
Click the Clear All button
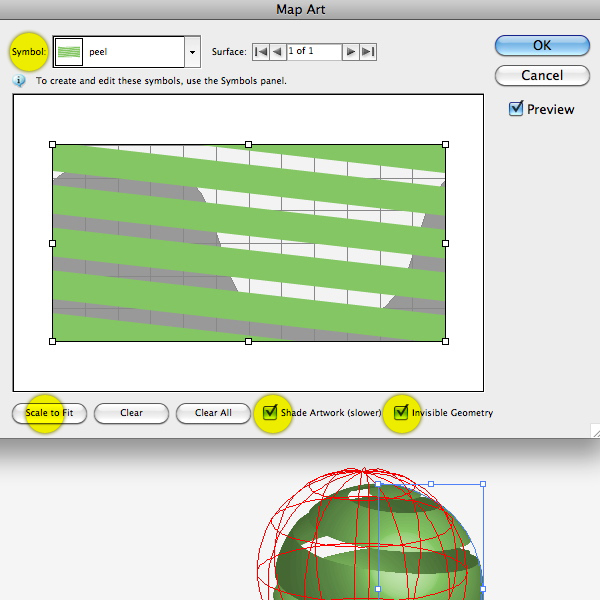pos(213,413)
